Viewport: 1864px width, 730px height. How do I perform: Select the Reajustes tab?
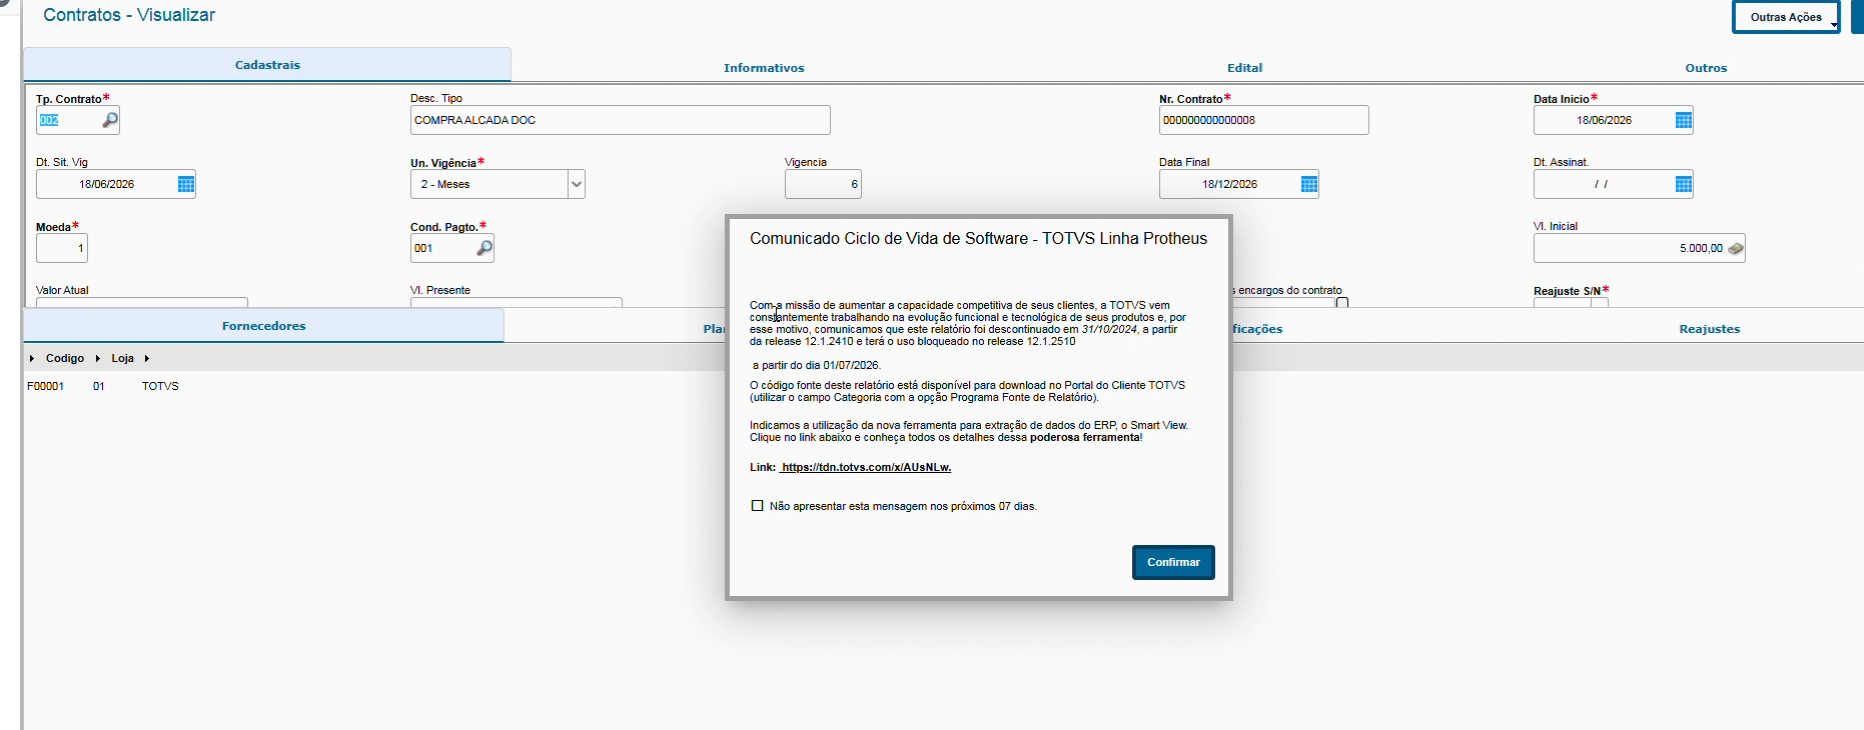click(x=1710, y=329)
